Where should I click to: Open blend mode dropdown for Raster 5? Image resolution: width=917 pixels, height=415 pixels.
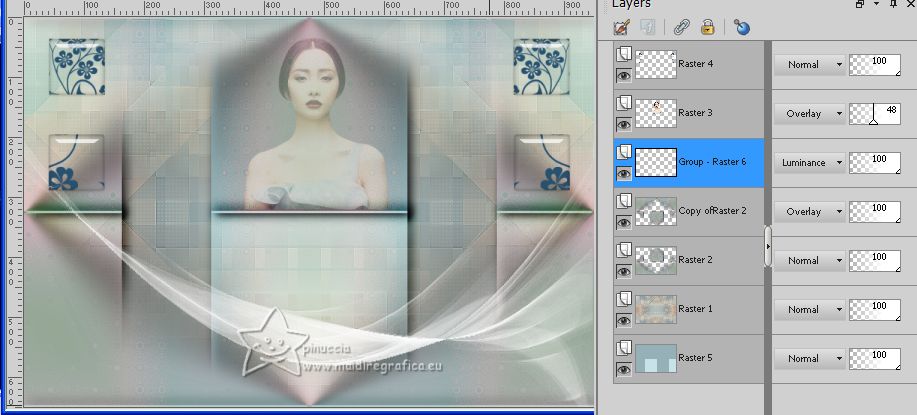coord(810,359)
